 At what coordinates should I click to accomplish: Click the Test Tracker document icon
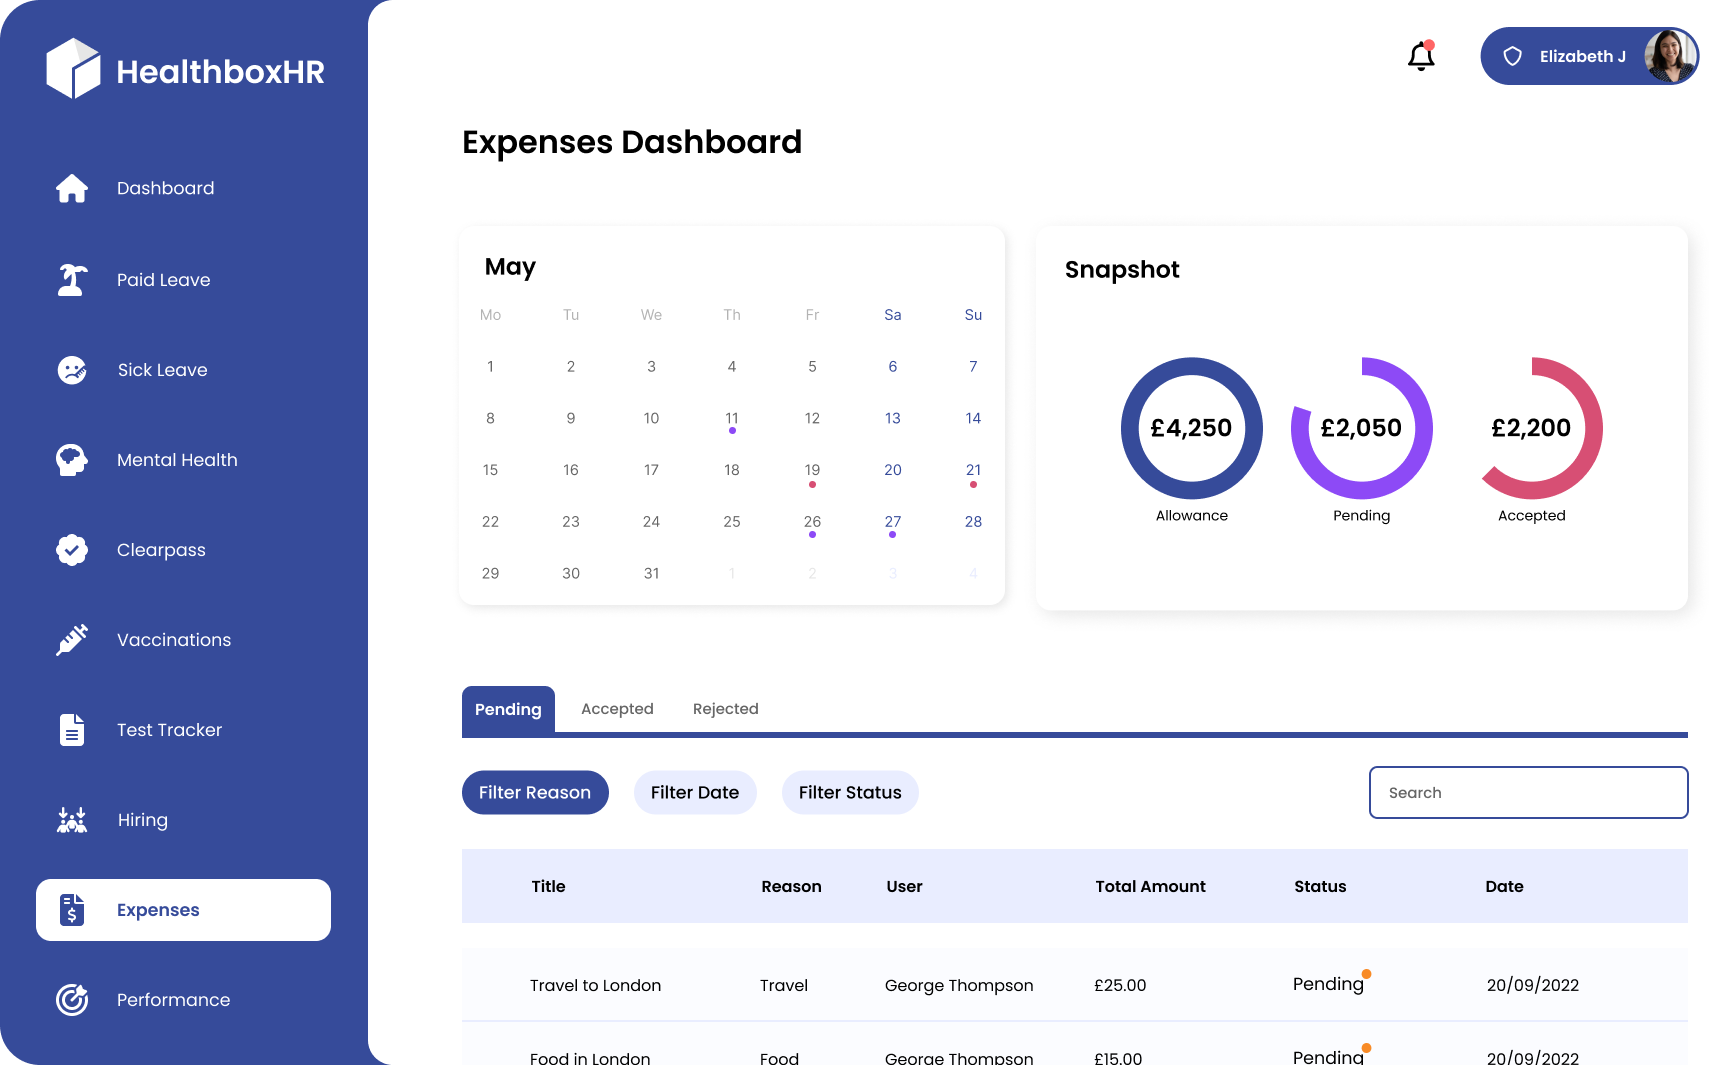pyautogui.click(x=71, y=729)
